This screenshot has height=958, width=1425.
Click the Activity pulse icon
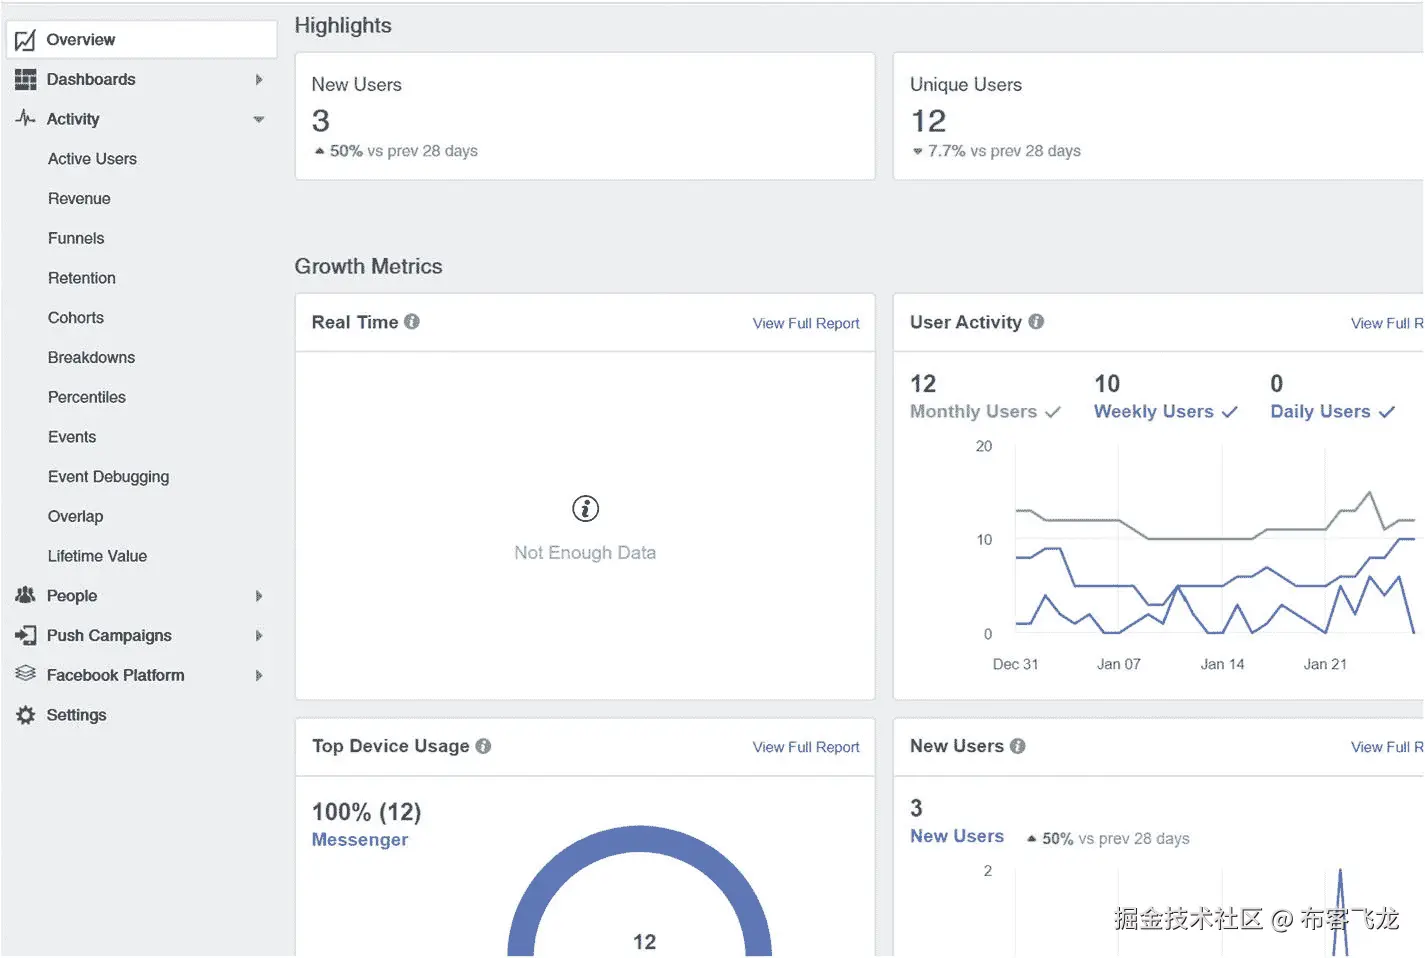point(25,118)
